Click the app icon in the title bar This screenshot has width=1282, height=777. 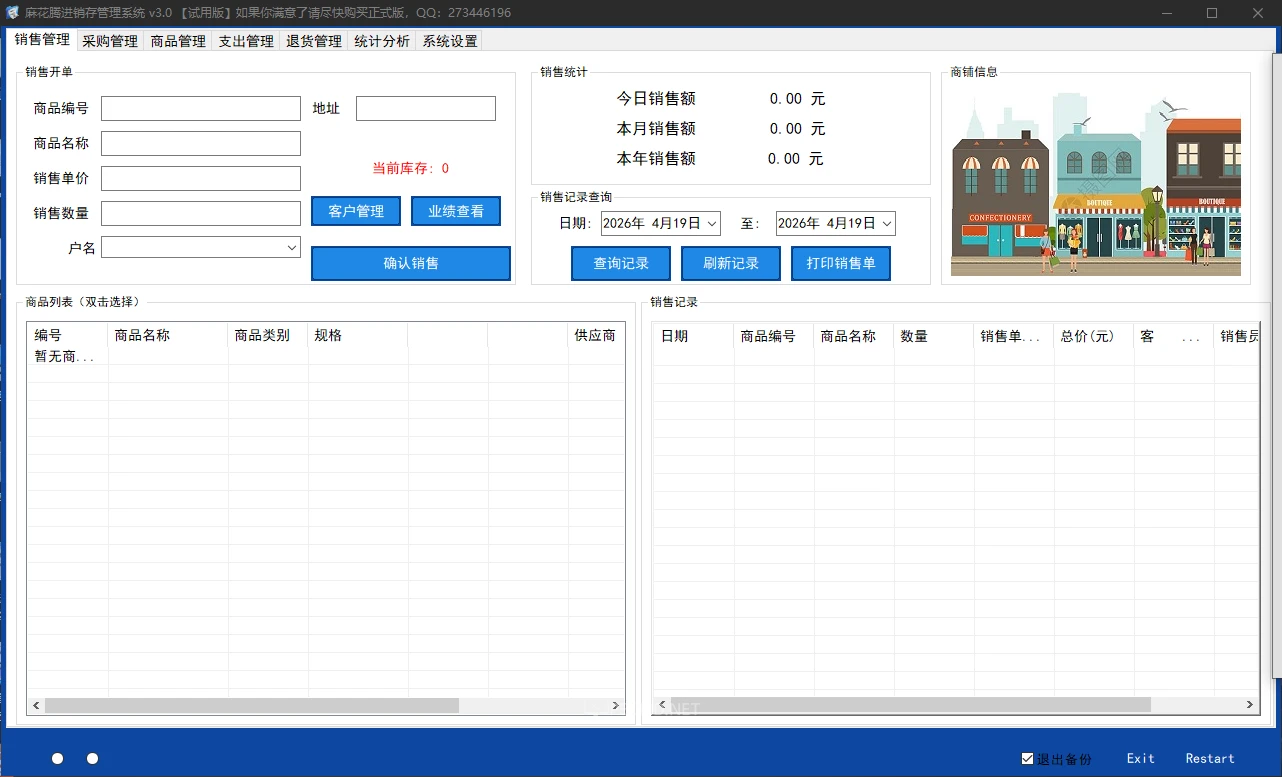tap(10, 13)
